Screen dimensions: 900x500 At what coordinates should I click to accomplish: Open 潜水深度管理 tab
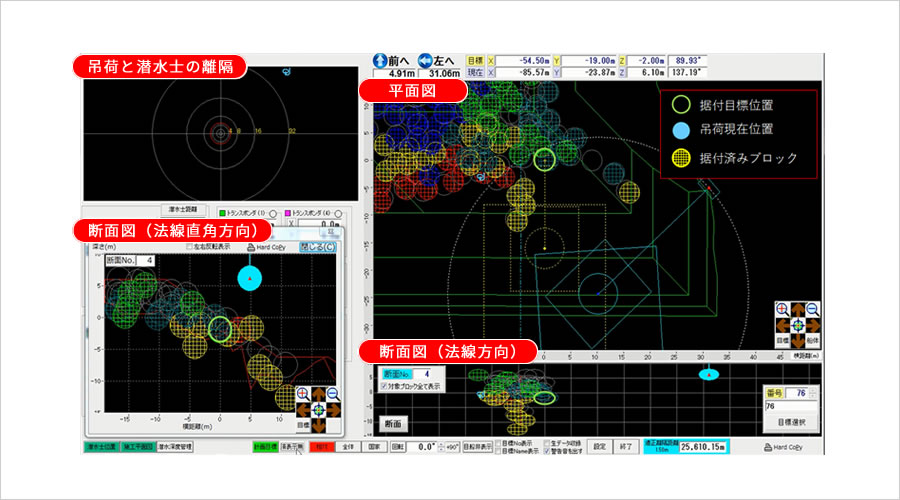(x=175, y=447)
